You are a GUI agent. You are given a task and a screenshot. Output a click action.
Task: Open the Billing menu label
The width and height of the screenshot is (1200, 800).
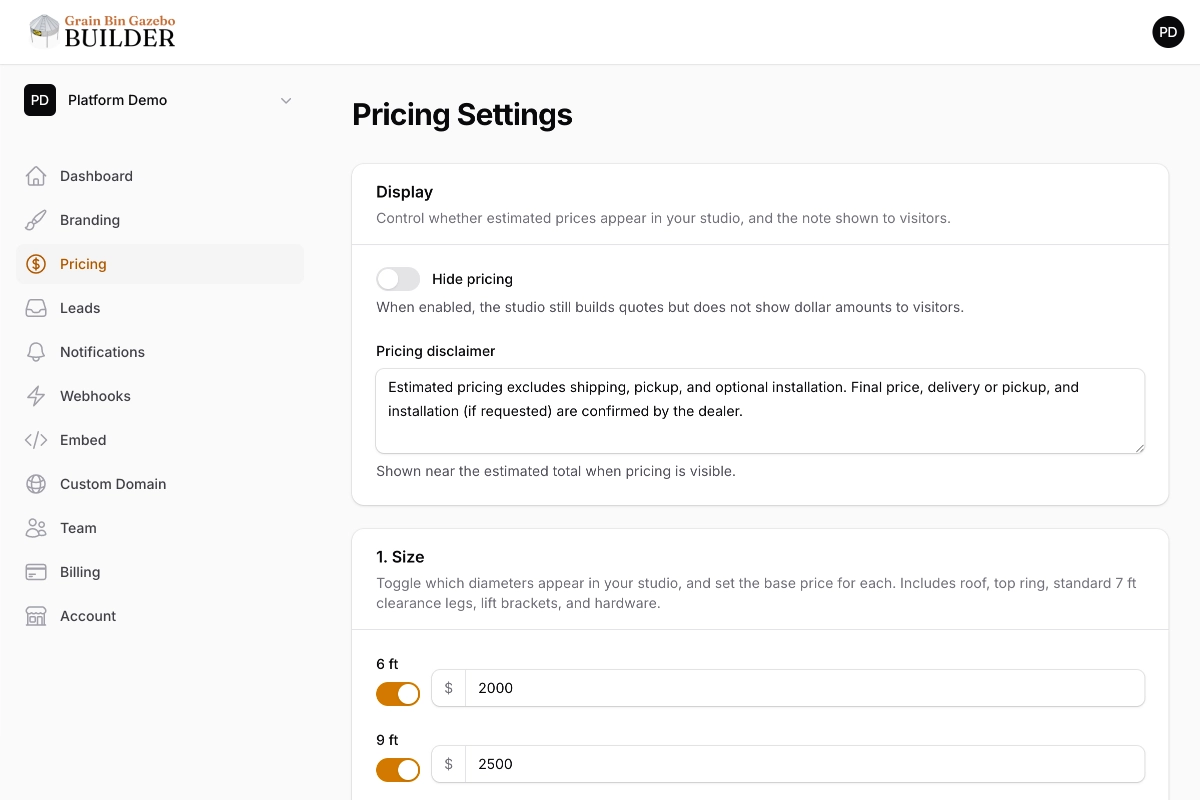80,572
